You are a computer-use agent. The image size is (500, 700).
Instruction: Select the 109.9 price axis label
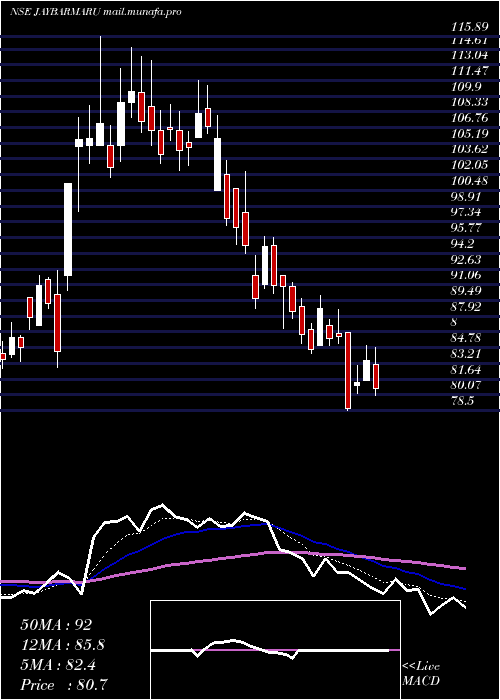pos(466,85)
